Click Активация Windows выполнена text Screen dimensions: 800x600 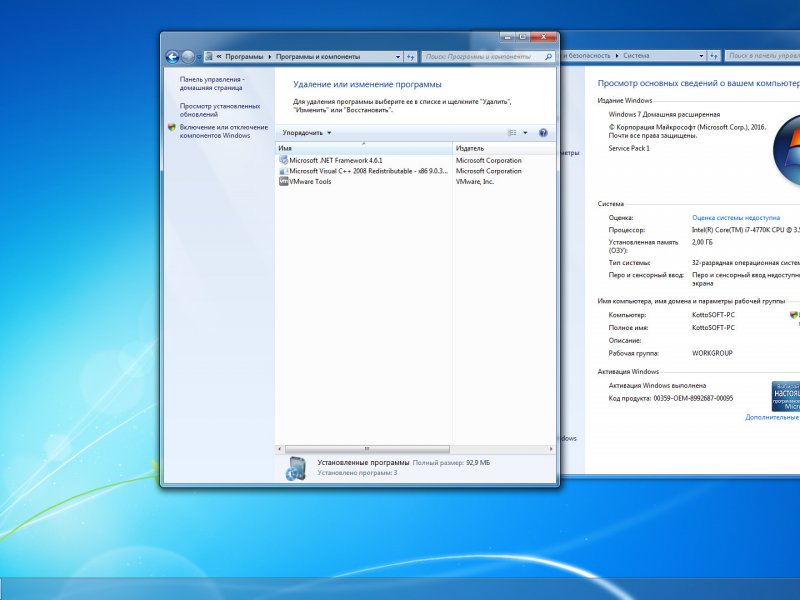[657, 385]
